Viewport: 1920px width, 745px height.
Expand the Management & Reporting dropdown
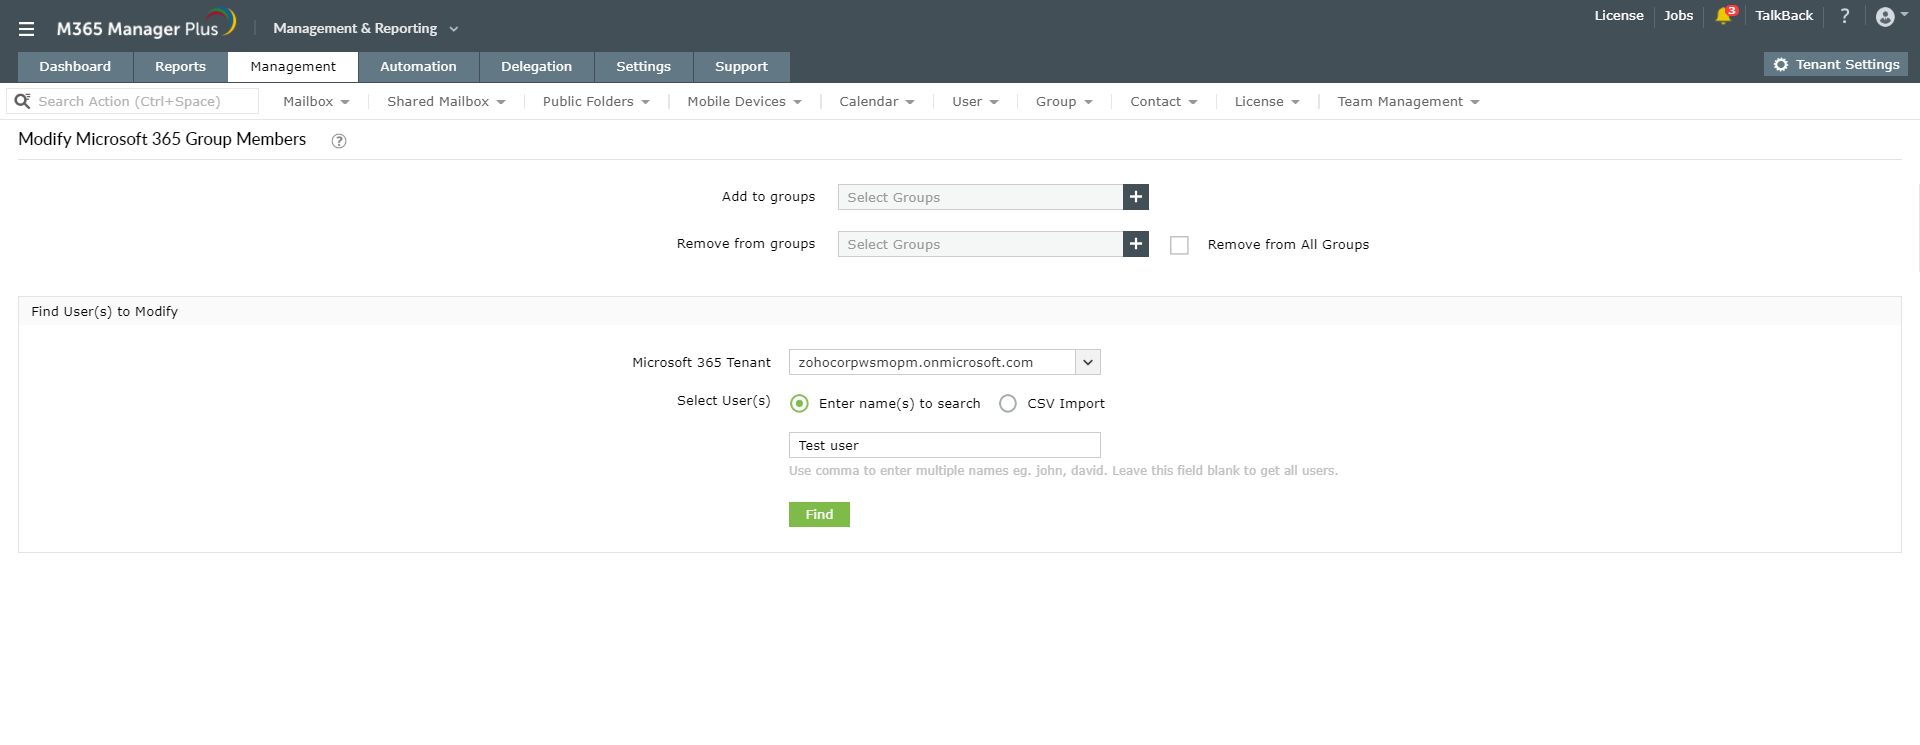coord(365,28)
